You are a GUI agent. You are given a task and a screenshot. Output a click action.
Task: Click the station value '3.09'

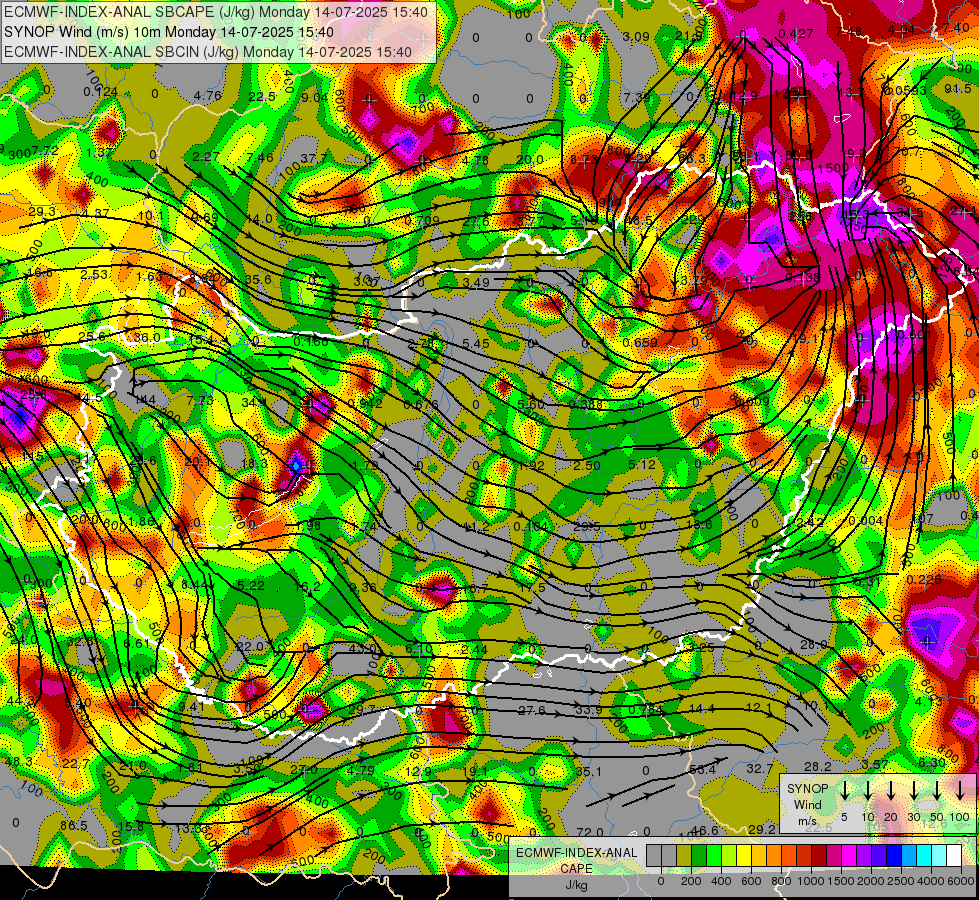point(636,37)
